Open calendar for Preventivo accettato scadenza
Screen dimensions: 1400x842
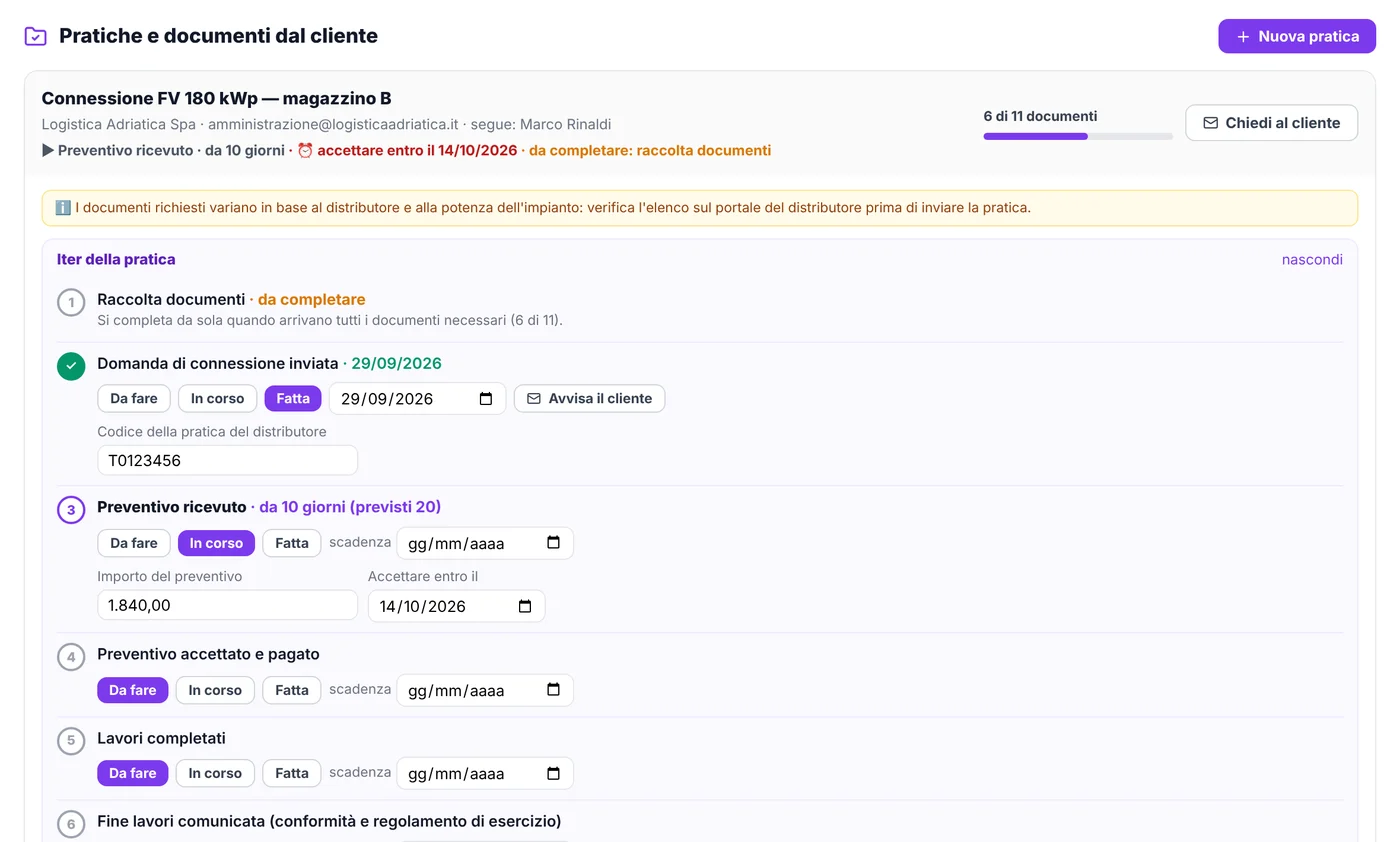coord(554,690)
